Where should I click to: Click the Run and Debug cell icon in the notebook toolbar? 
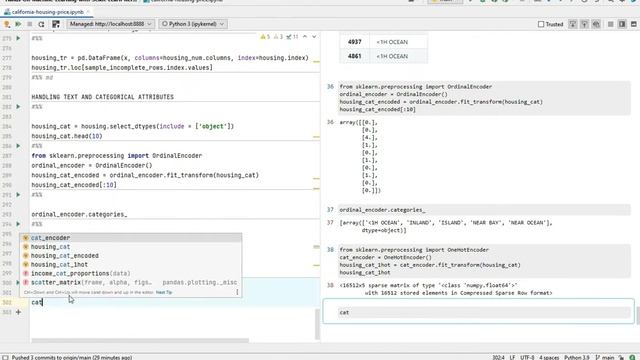[7, 24]
